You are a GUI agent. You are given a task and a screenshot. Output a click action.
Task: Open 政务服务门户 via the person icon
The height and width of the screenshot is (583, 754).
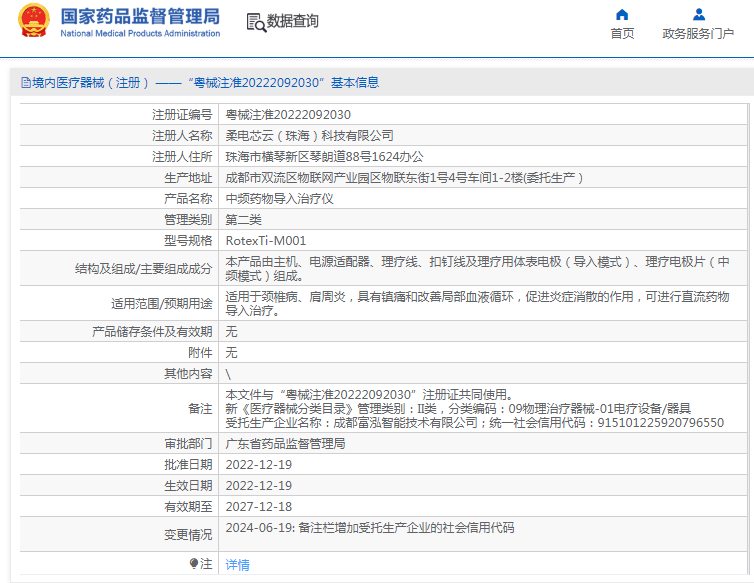coord(699,15)
